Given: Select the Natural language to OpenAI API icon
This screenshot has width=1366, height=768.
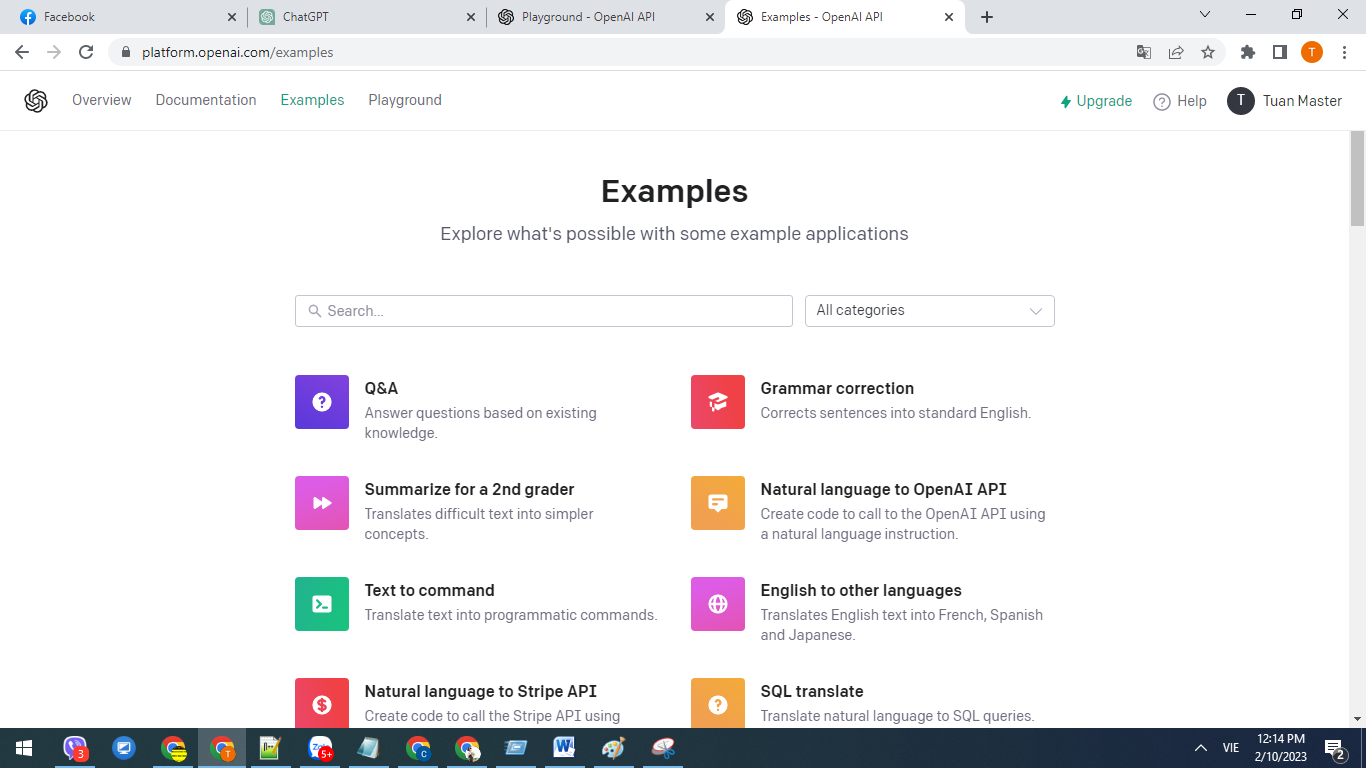Looking at the screenshot, I should pos(718,503).
